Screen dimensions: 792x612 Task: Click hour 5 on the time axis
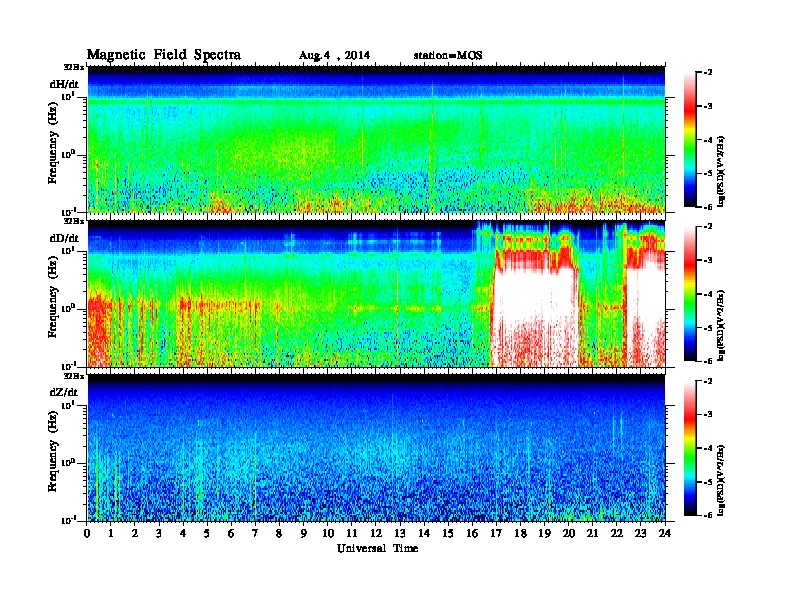207,534
